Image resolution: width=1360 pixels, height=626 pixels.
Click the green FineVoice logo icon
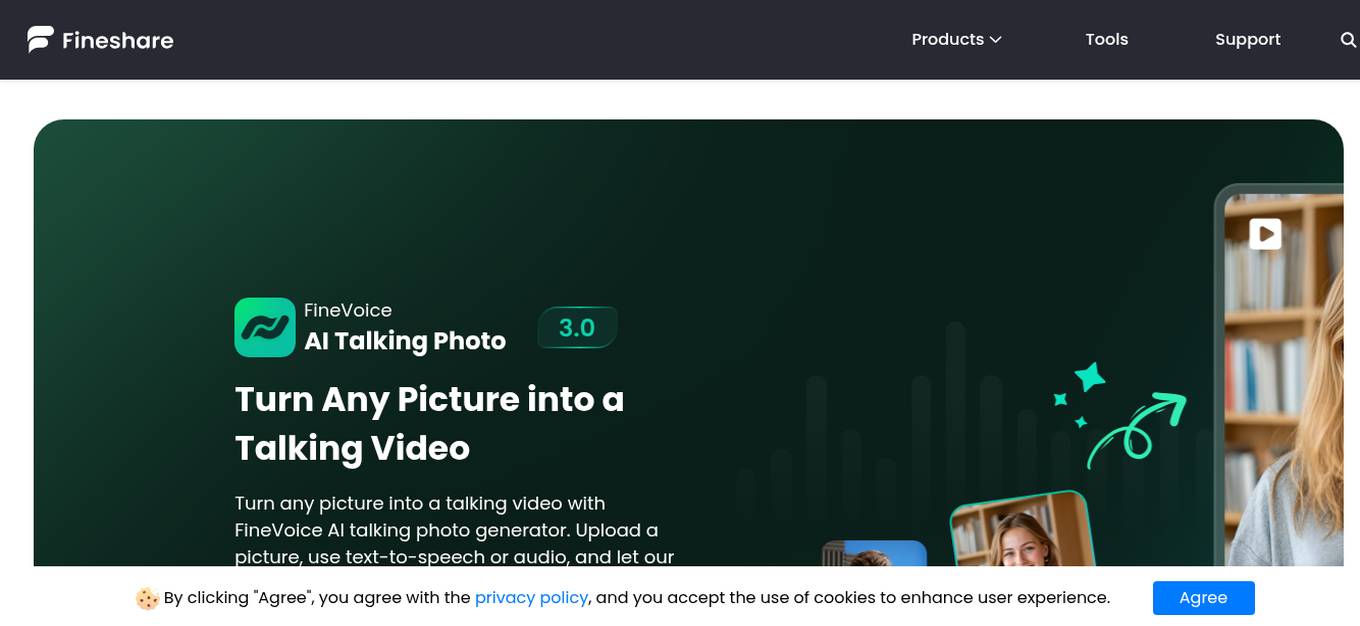pyautogui.click(x=264, y=327)
